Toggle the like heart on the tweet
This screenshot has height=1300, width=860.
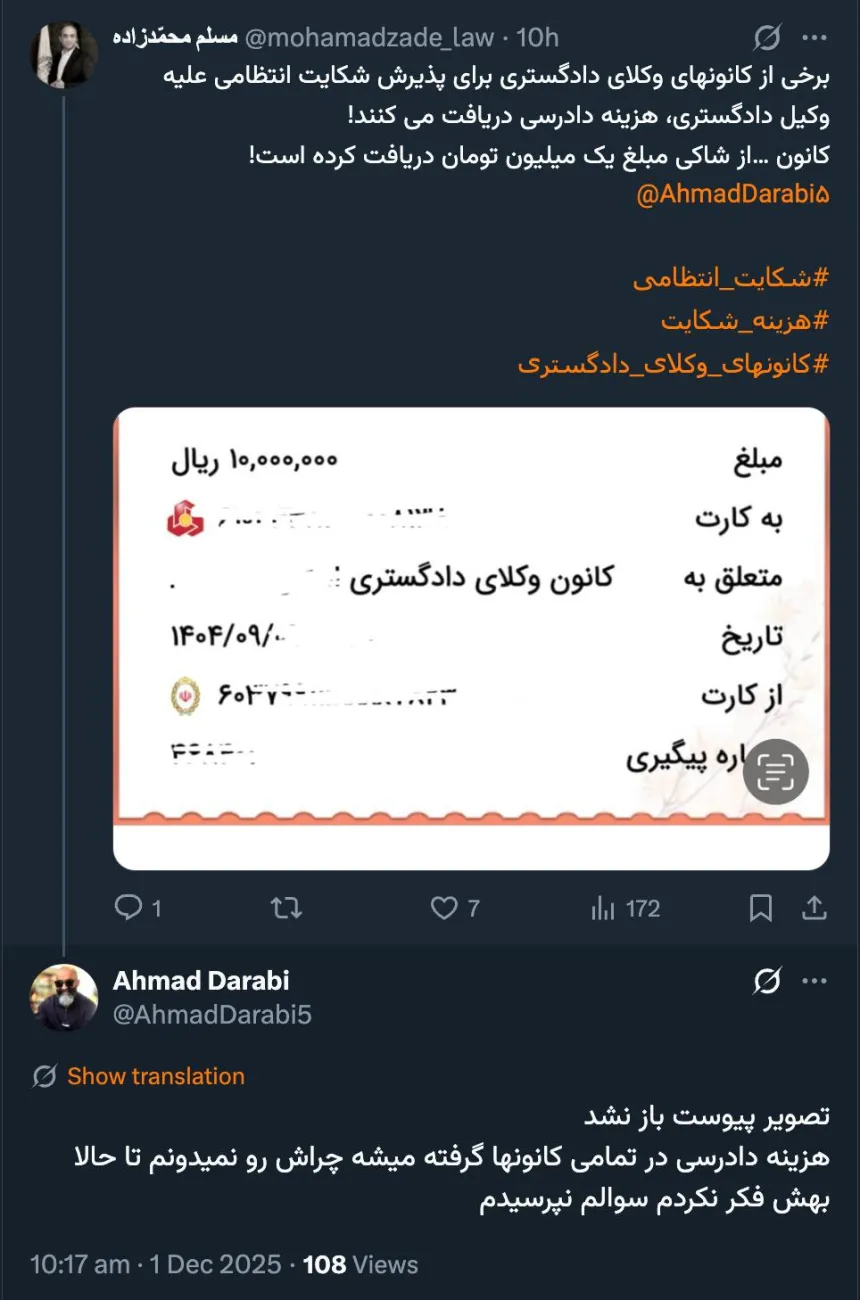442,908
